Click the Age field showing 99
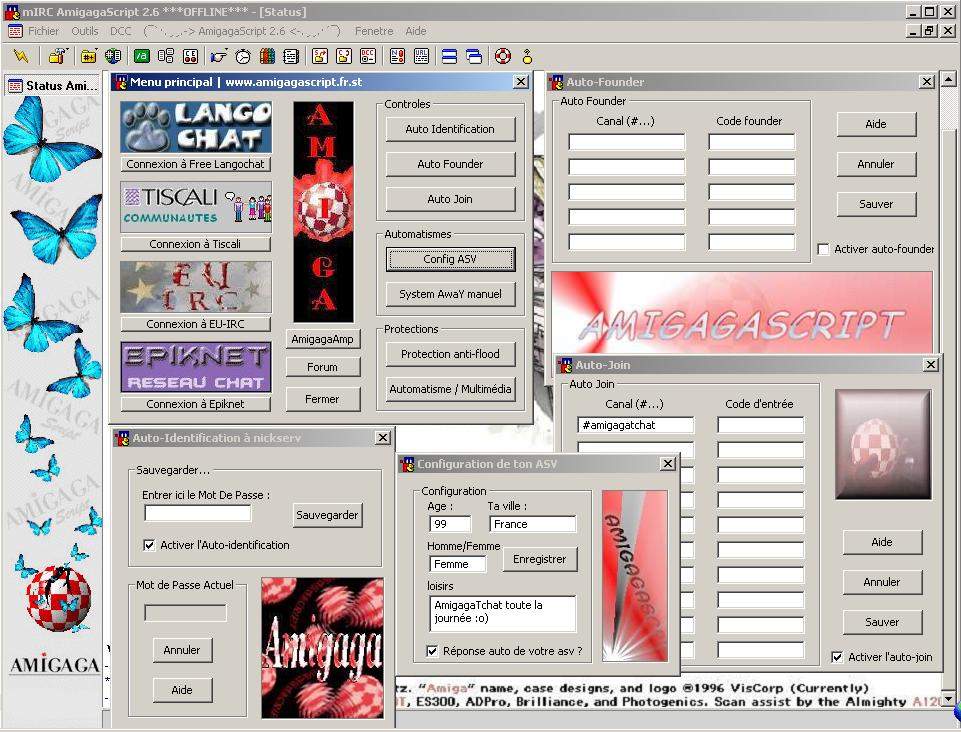Viewport: 961px width, 732px height. (450, 524)
